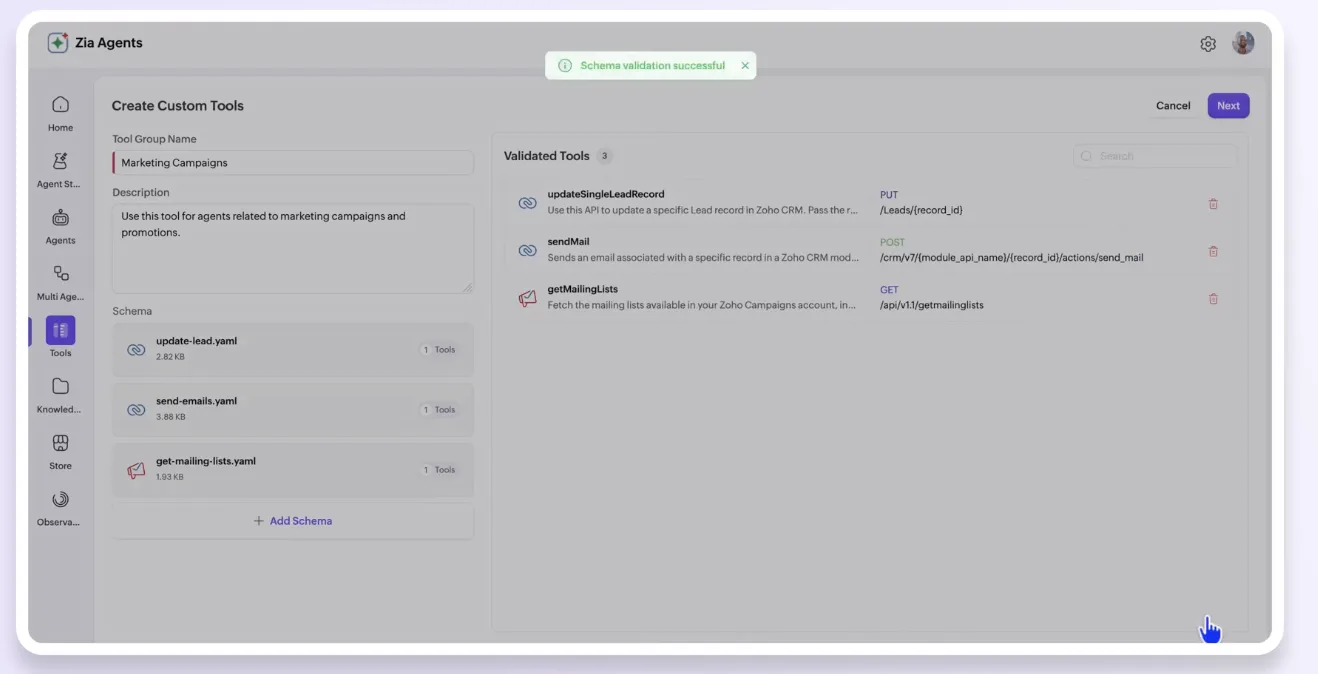Select the get-mailing-lists.yaml schema file
The height and width of the screenshot is (674, 1318).
pyautogui.click(x=293, y=470)
